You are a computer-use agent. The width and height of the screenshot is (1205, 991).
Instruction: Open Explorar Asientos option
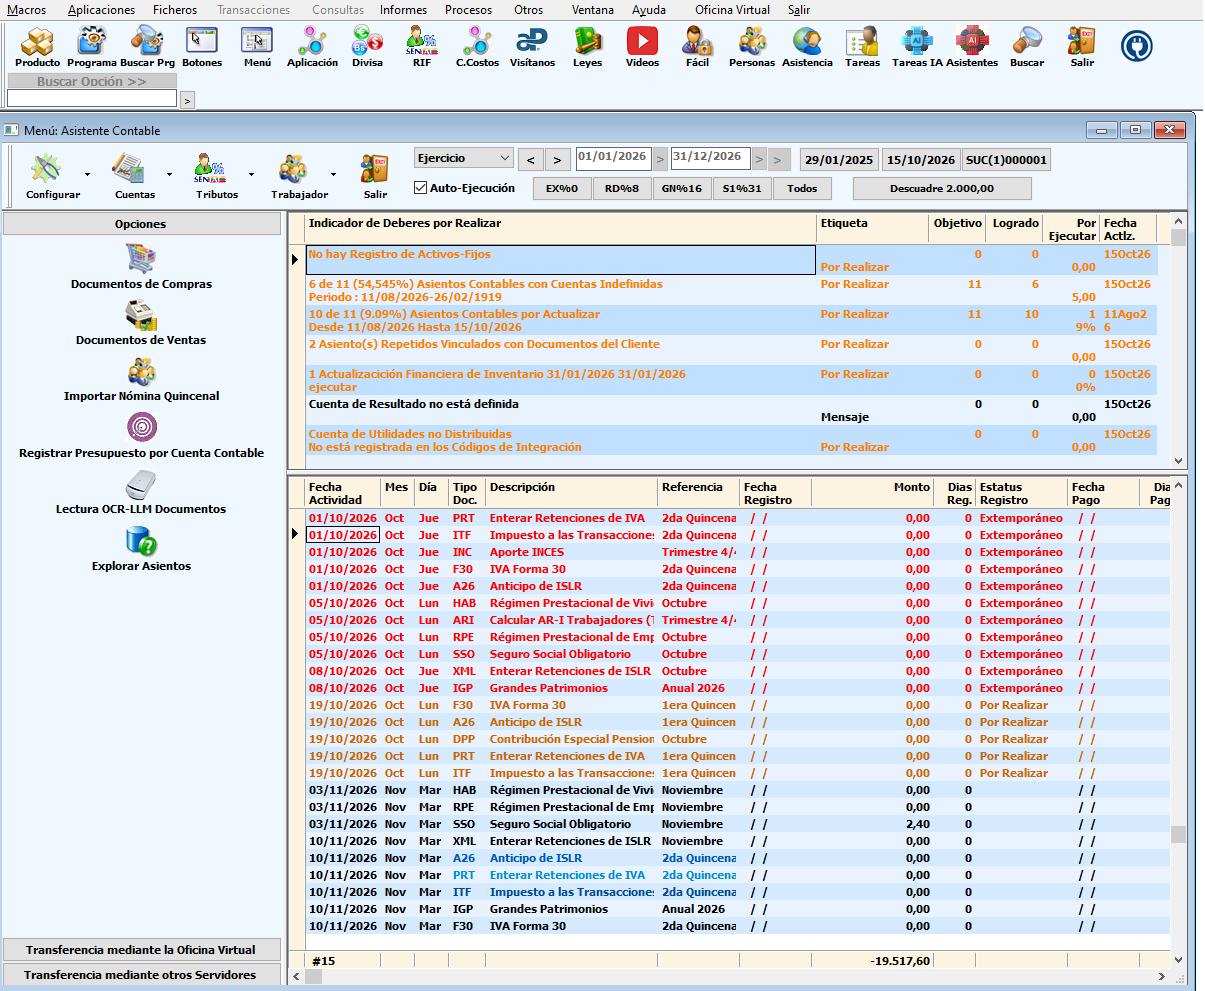pyautogui.click(x=141, y=549)
